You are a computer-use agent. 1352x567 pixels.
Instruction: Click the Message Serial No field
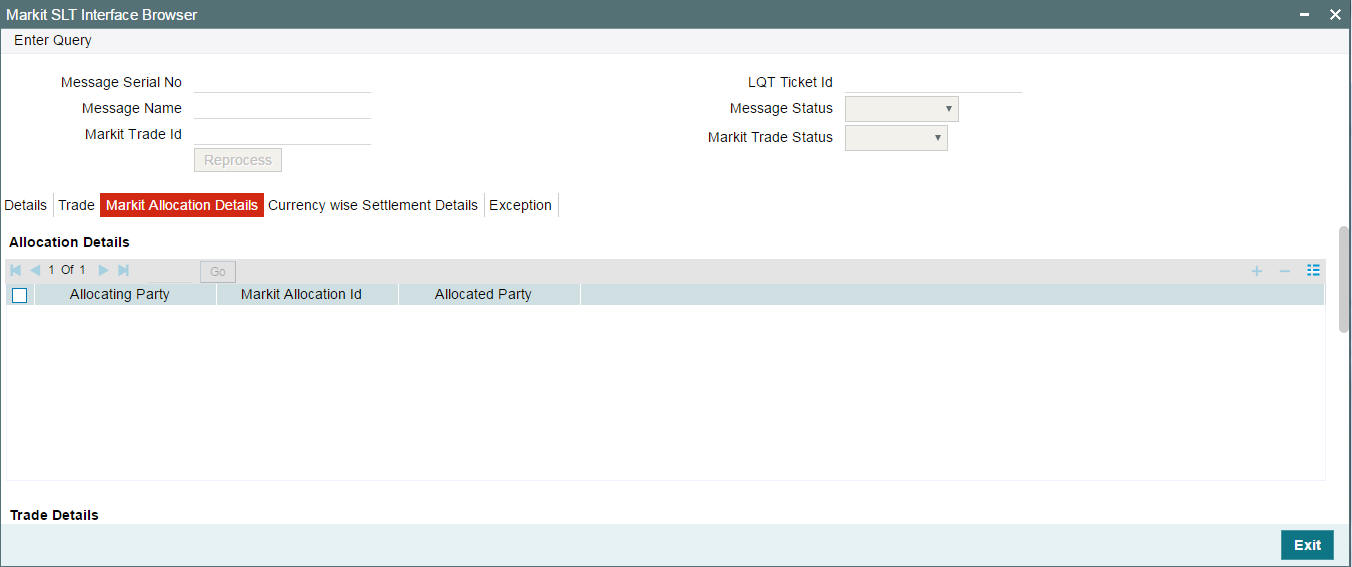282,82
